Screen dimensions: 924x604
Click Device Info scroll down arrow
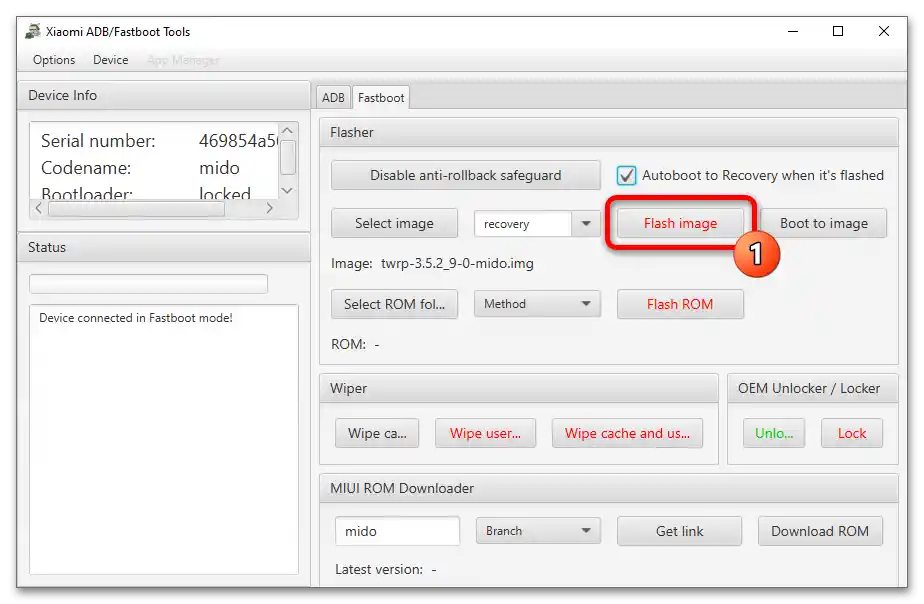(x=288, y=190)
